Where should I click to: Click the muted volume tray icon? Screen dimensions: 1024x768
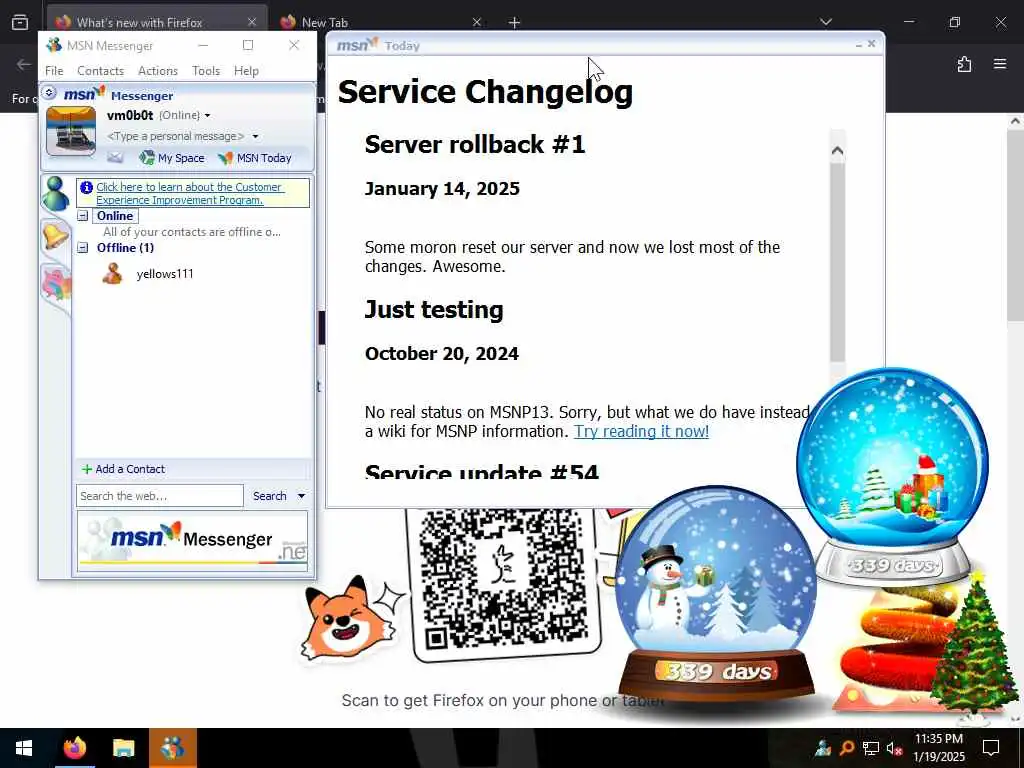(894, 748)
